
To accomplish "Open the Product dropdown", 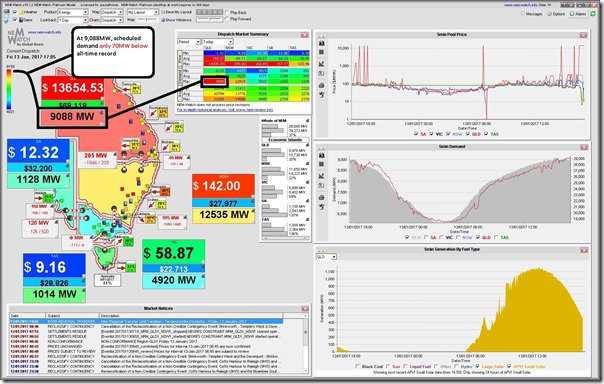I will 73,12.
